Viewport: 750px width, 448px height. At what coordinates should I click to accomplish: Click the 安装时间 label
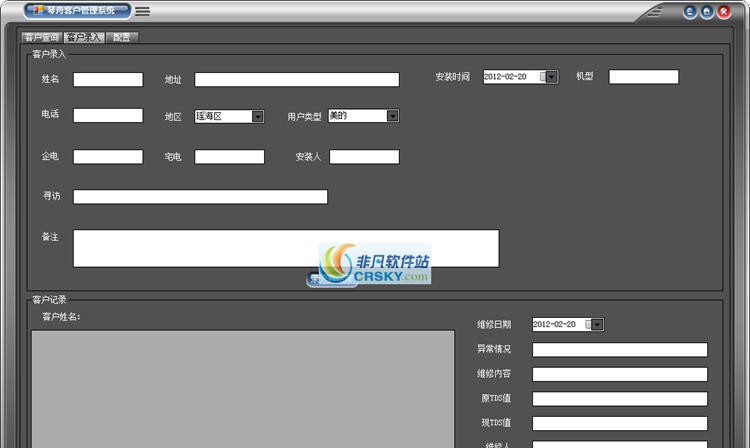click(452, 76)
